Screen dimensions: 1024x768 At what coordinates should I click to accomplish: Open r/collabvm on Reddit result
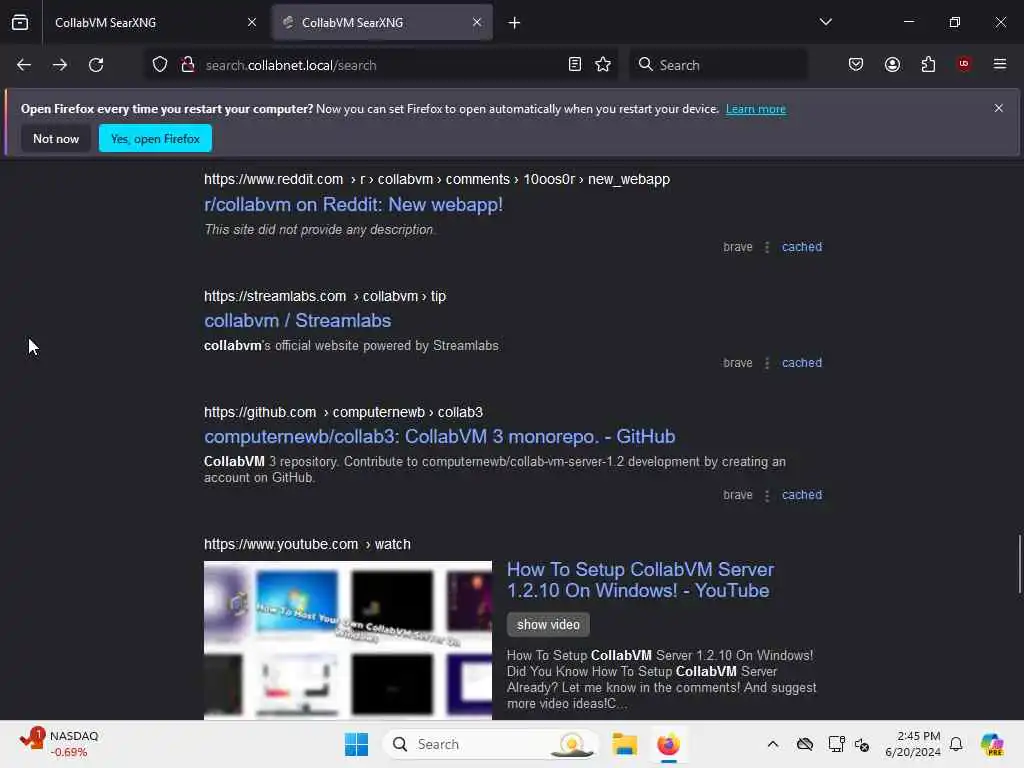pos(353,204)
